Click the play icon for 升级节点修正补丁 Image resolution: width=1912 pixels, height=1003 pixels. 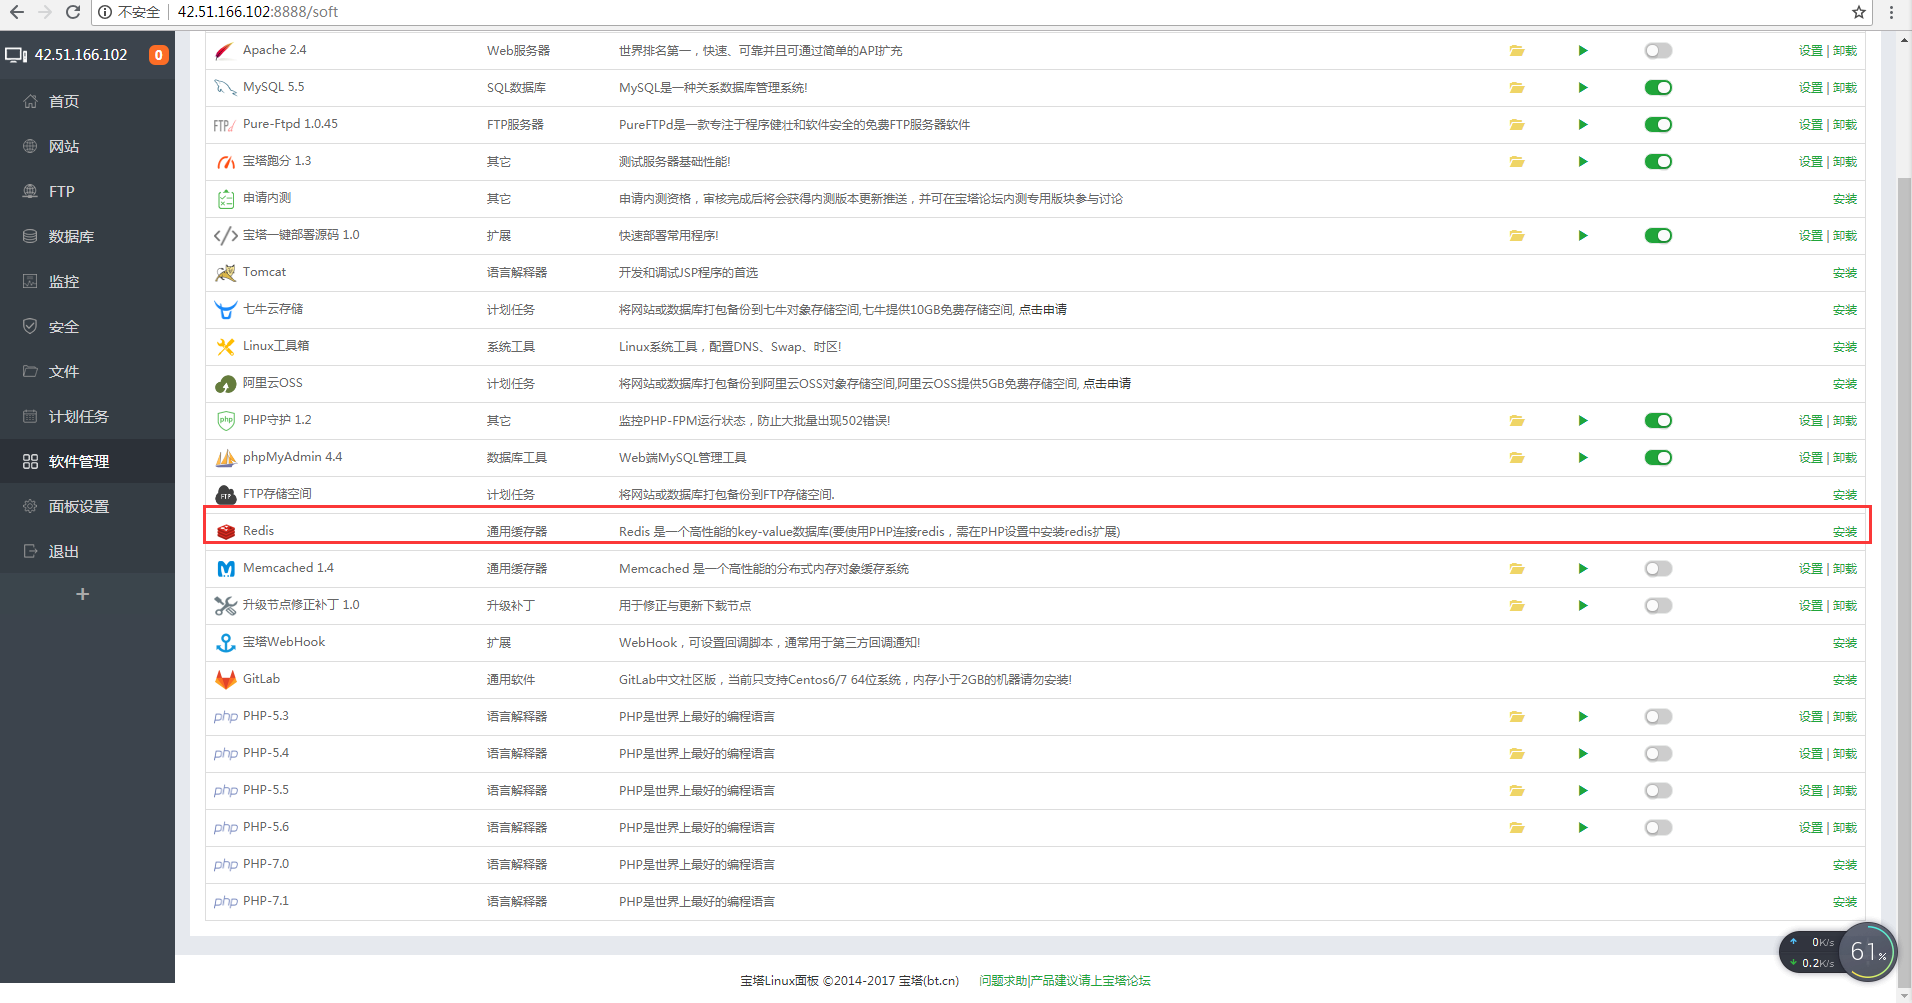pyautogui.click(x=1583, y=606)
